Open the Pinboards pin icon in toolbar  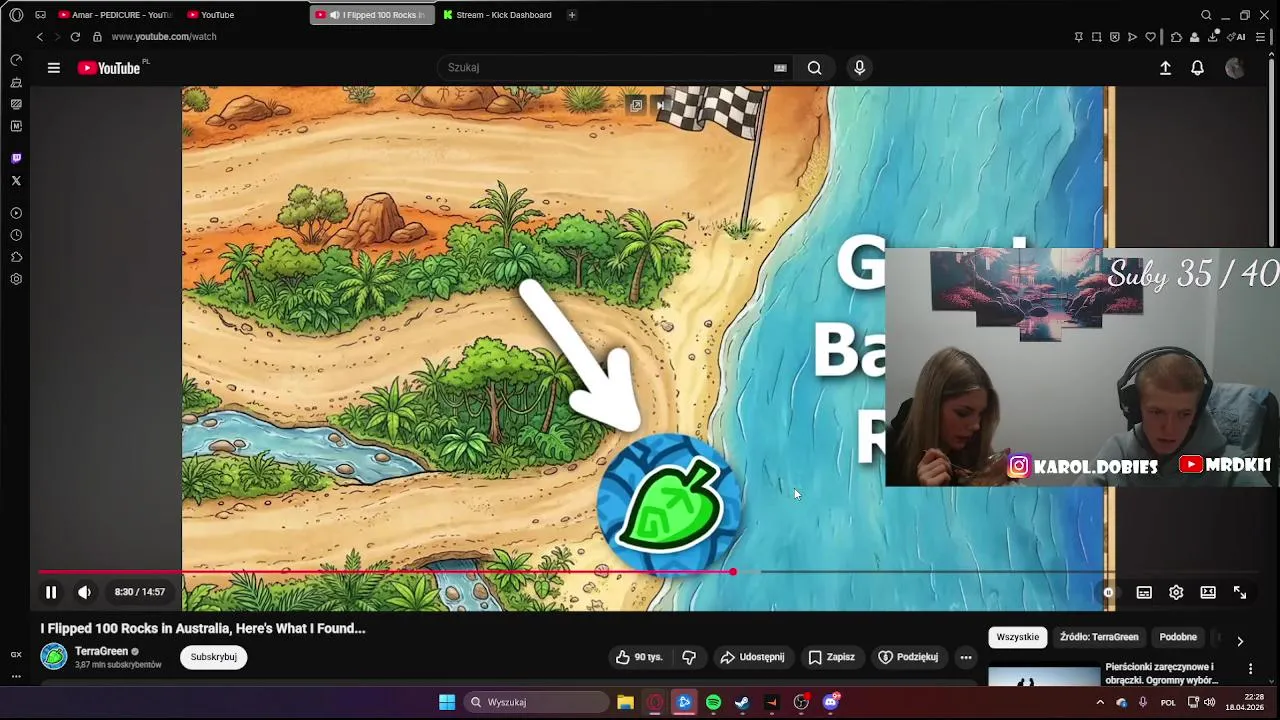click(1078, 37)
